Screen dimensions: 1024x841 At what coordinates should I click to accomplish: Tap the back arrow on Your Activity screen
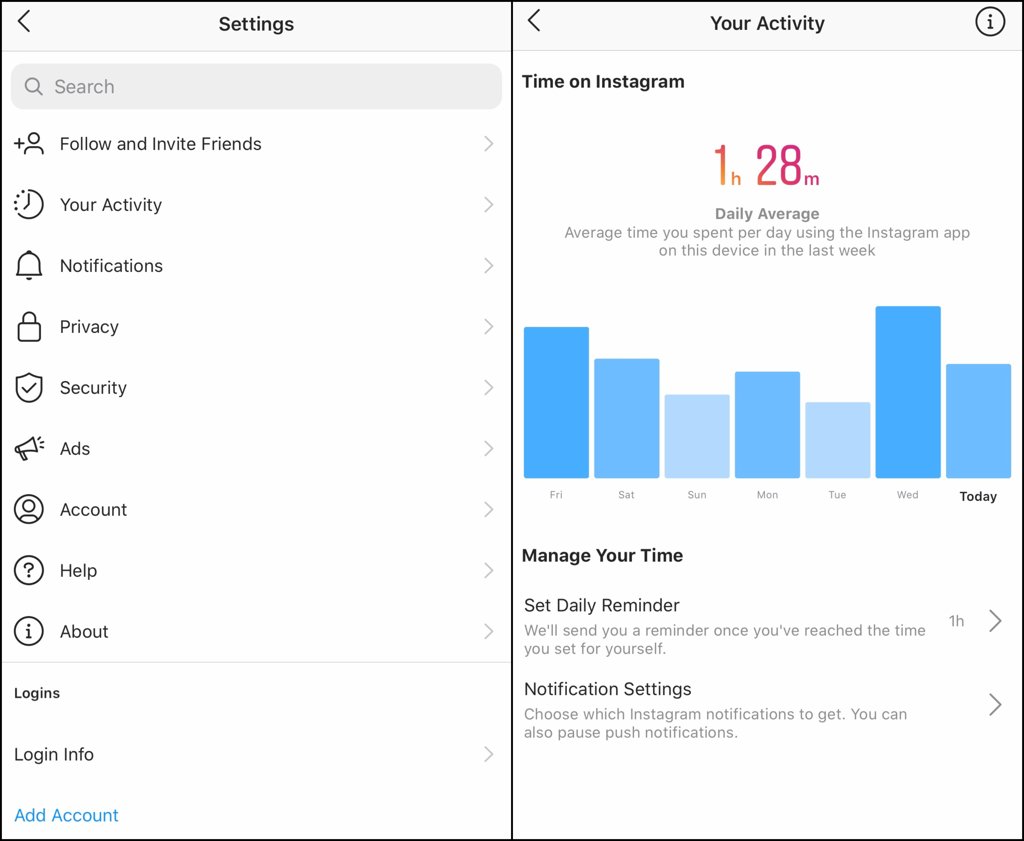[534, 21]
